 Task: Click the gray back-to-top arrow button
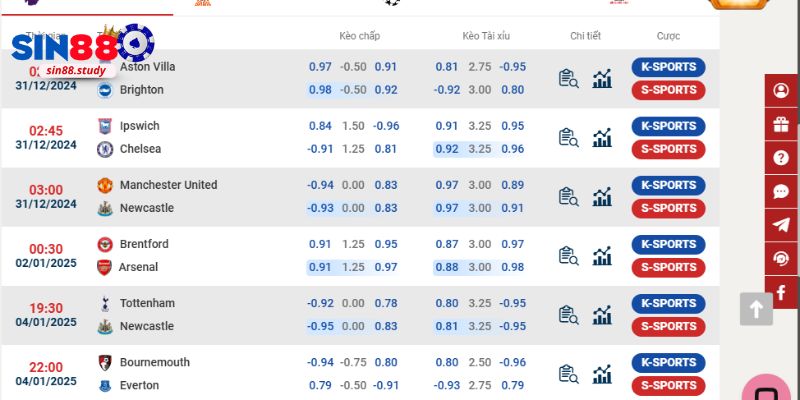pos(756,309)
